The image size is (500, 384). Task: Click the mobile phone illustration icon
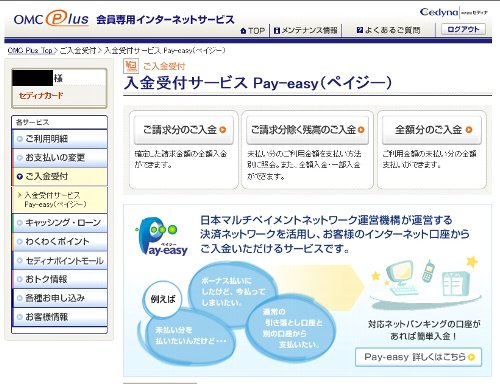pyautogui.click(x=428, y=271)
